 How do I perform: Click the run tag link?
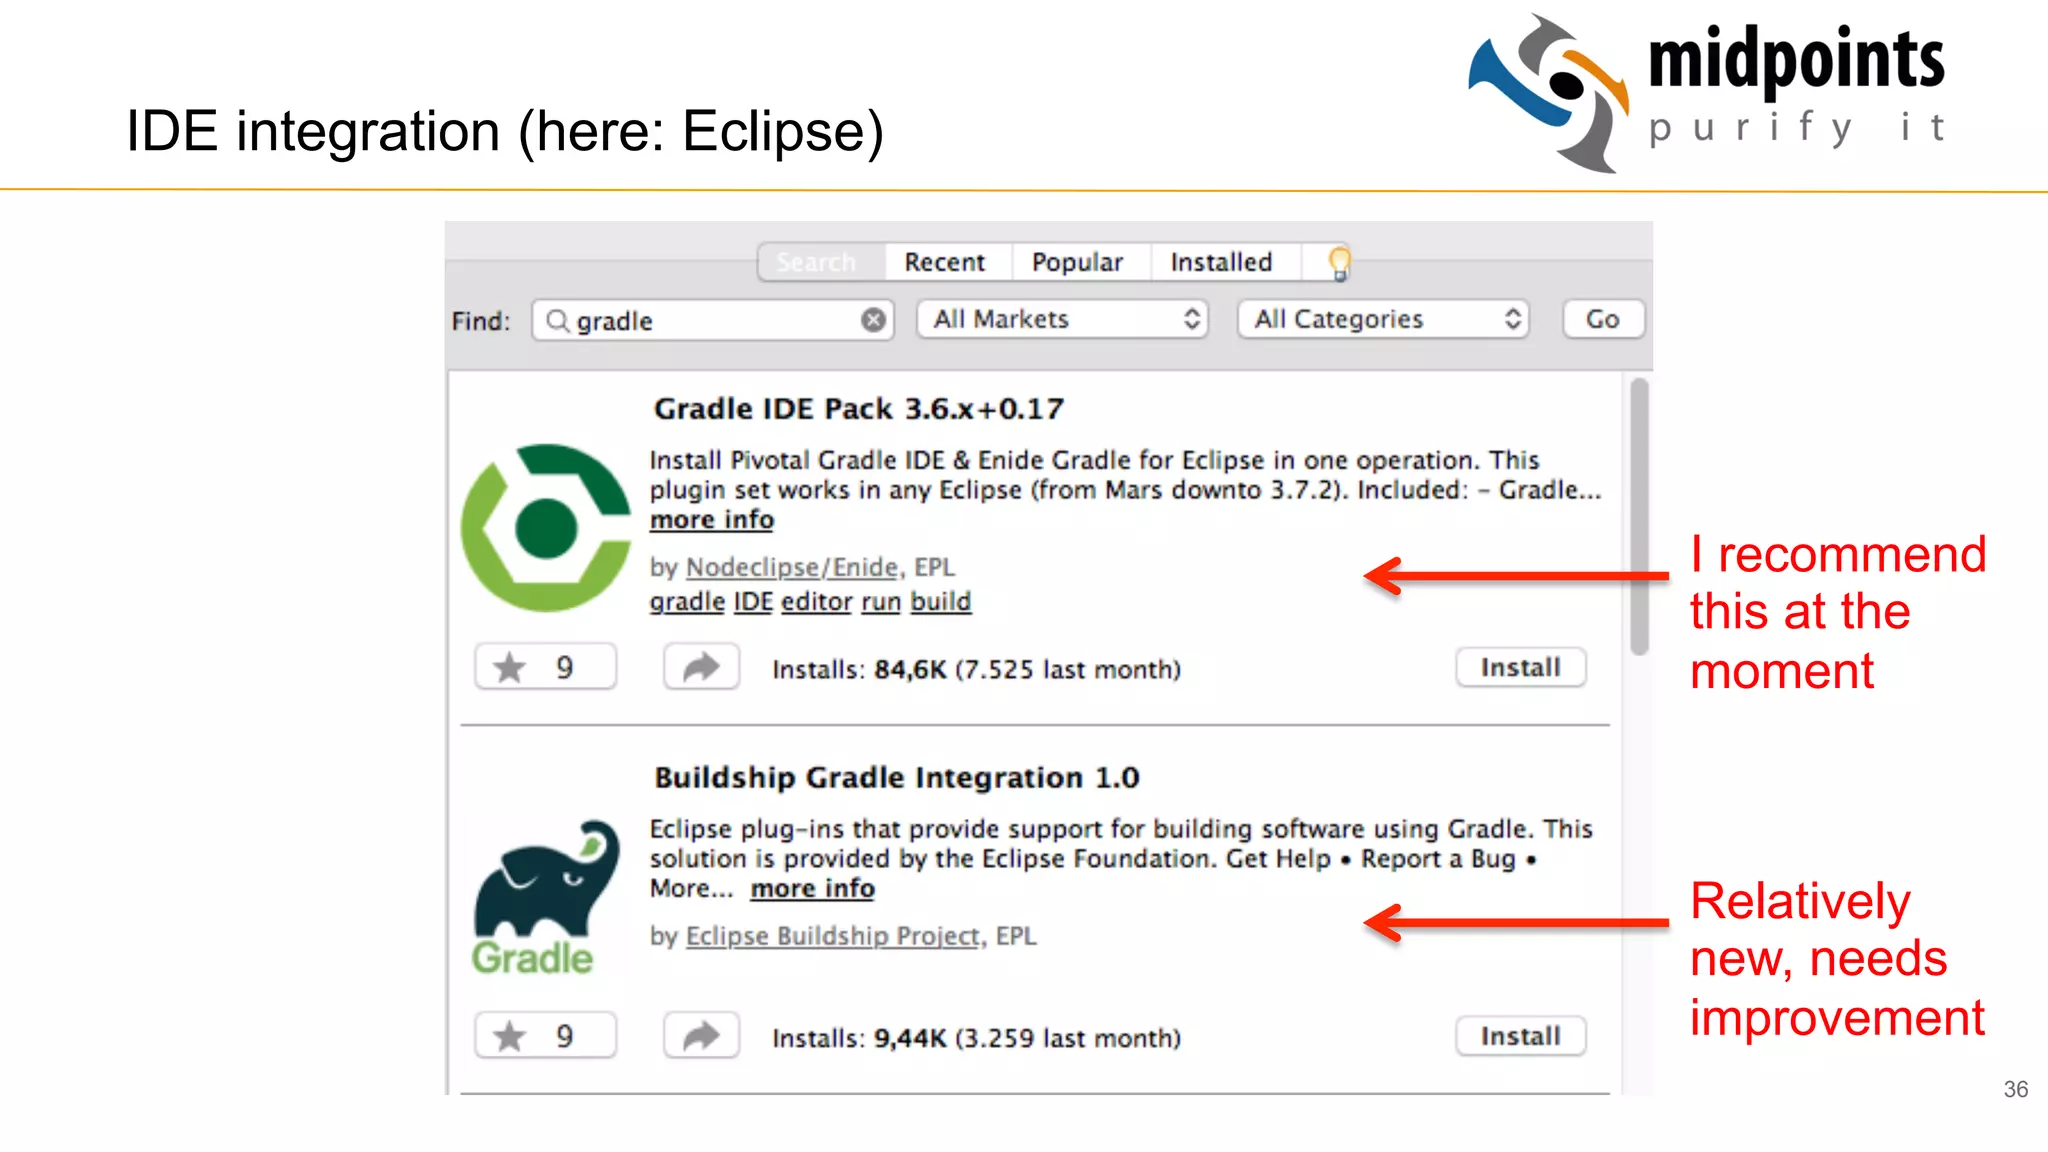pyautogui.click(x=881, y=602)
